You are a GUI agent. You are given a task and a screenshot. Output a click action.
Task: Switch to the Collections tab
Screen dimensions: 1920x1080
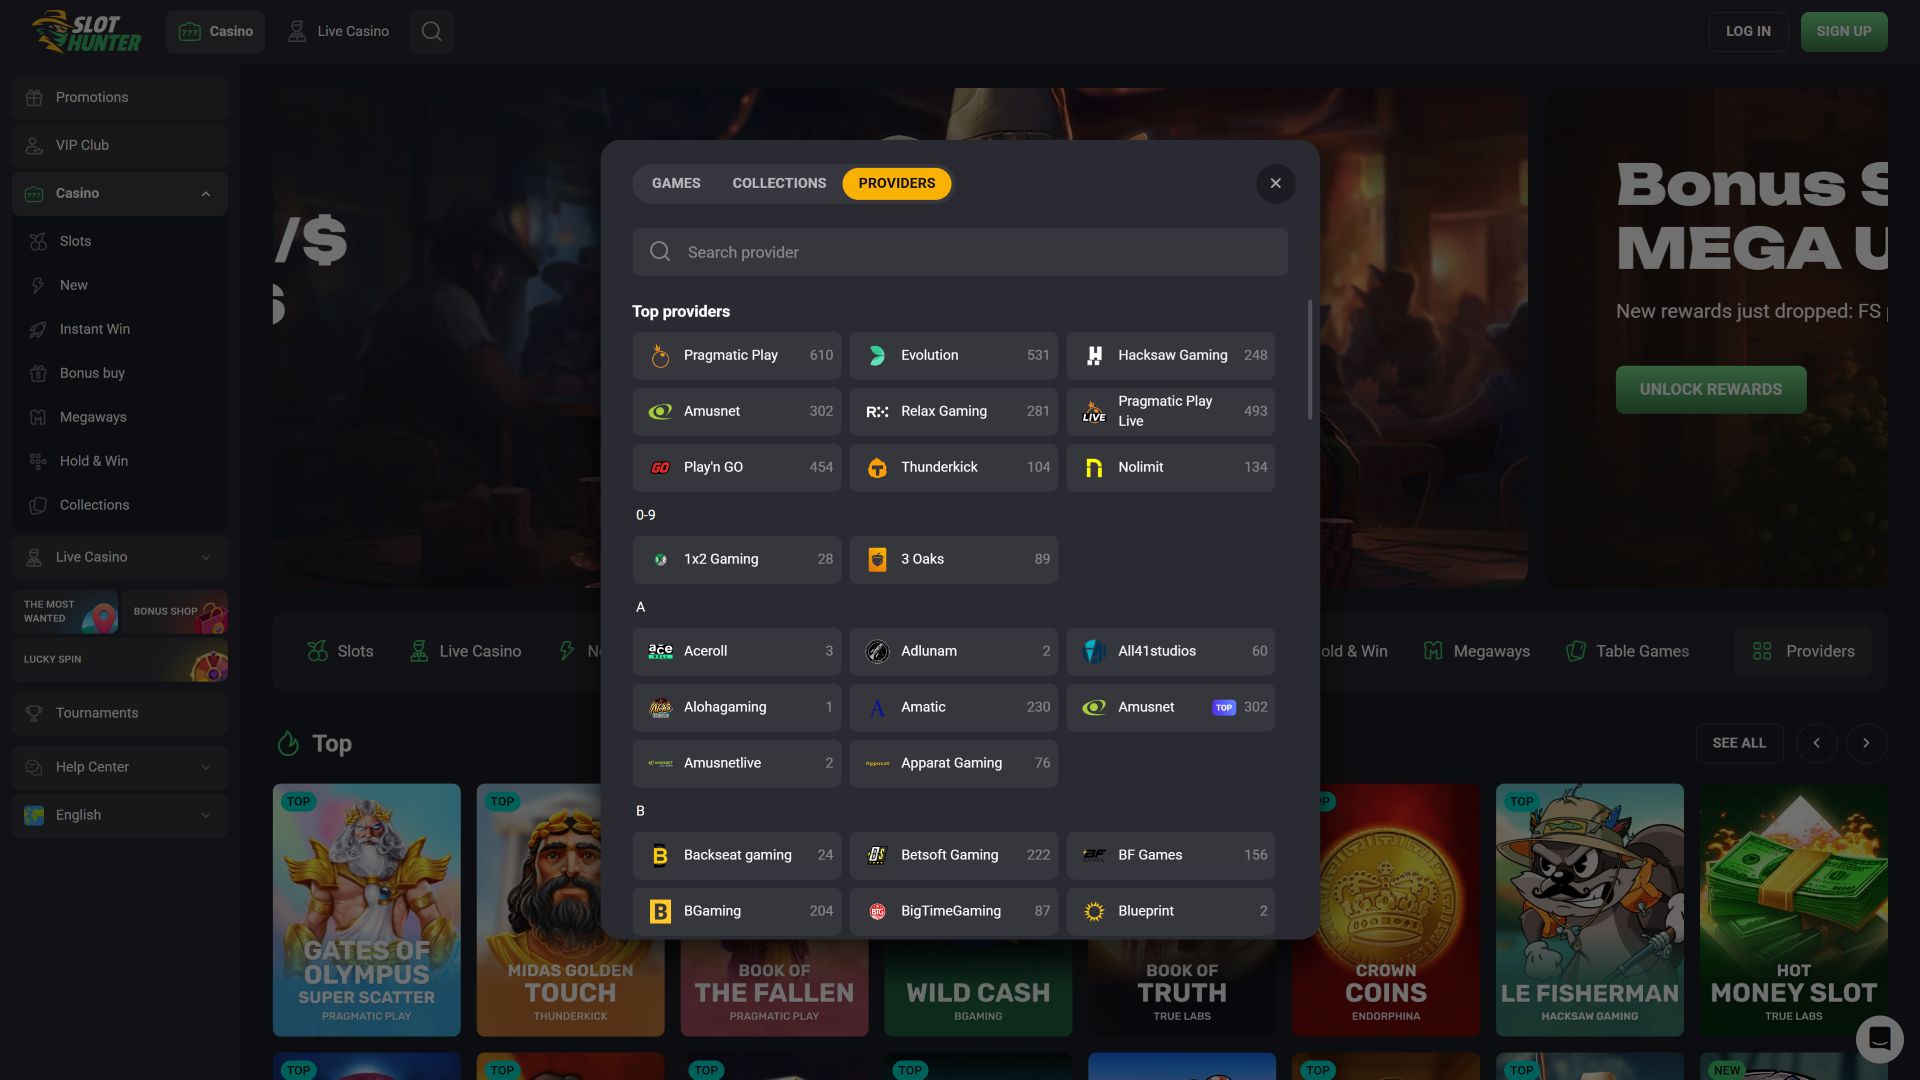point(779,183)
